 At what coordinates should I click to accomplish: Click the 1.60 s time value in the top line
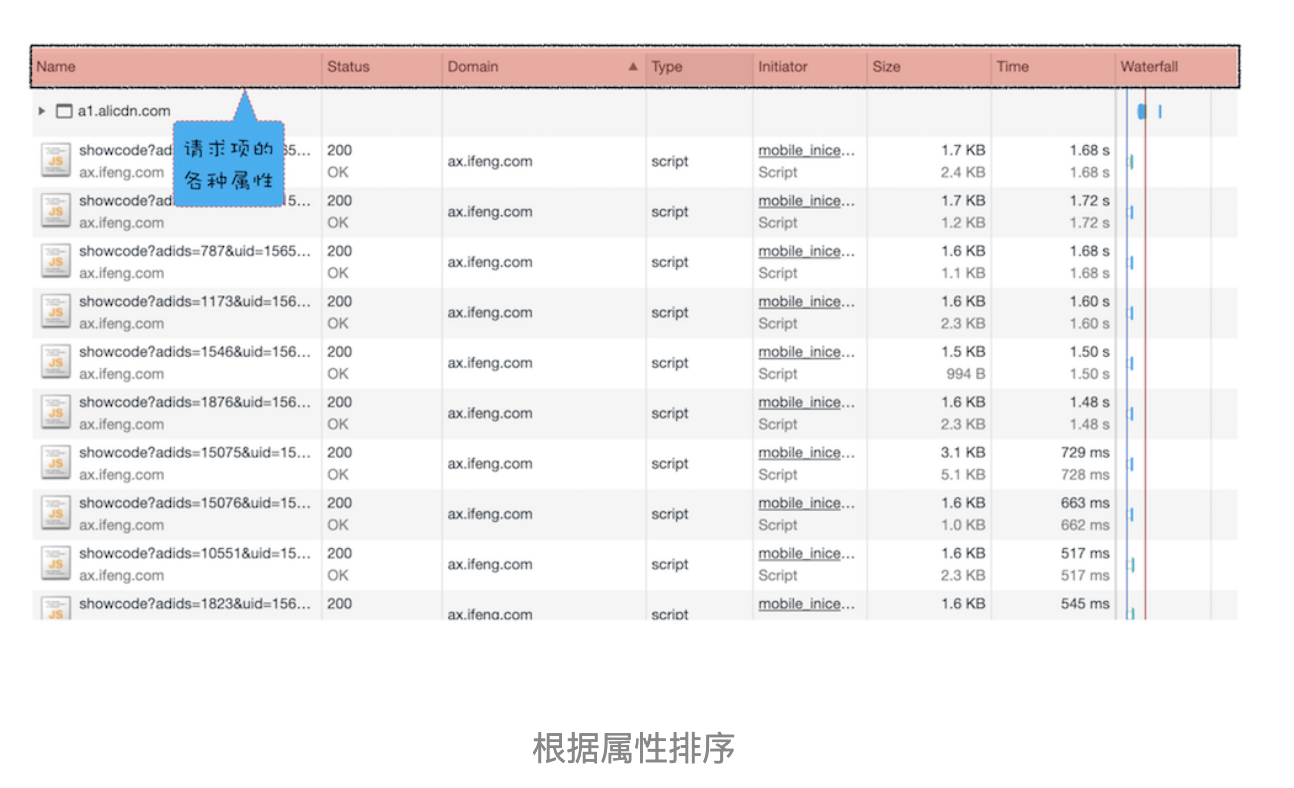[x=1089, y=301]
